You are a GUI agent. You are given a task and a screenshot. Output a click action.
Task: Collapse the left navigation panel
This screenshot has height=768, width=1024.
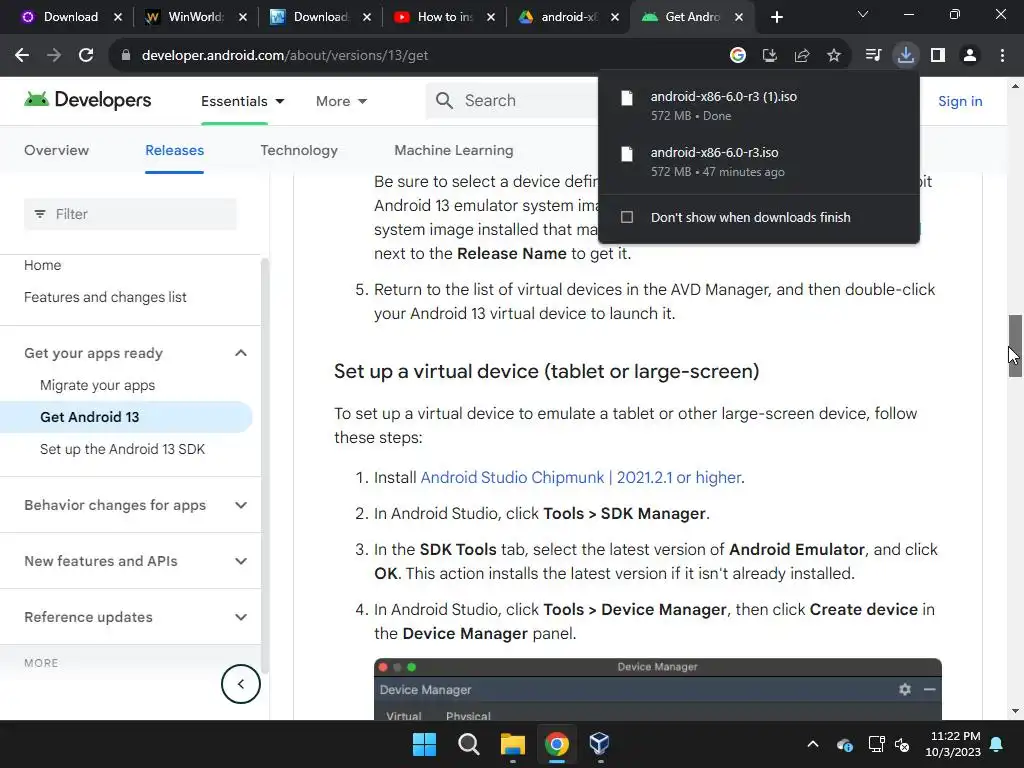240,684
